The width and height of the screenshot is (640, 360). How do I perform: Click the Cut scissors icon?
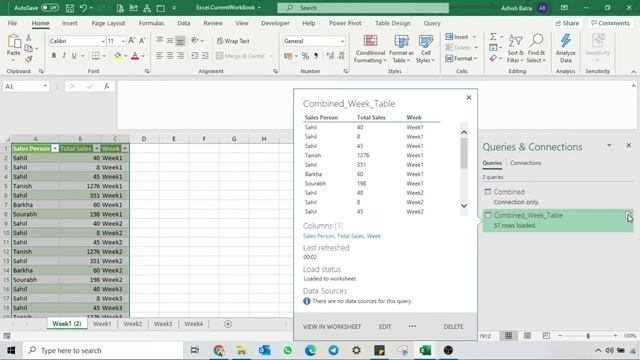pyautogui.click(x=29, y=38)
